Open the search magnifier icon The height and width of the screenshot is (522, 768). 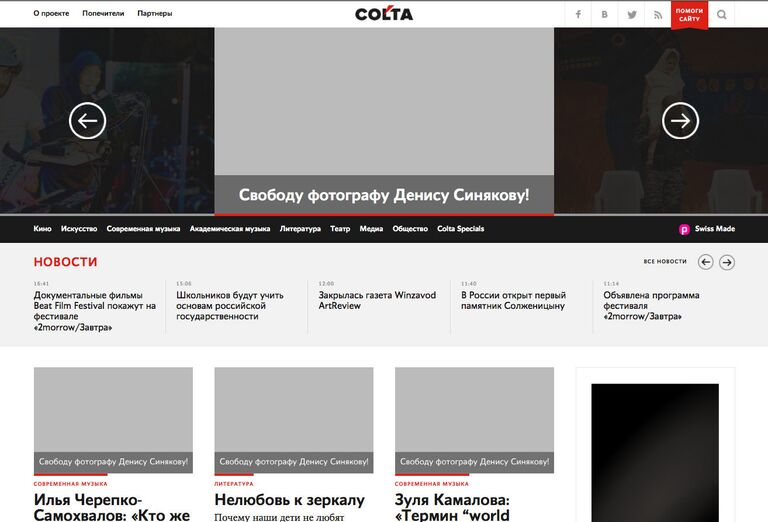[x=721, y=14]
